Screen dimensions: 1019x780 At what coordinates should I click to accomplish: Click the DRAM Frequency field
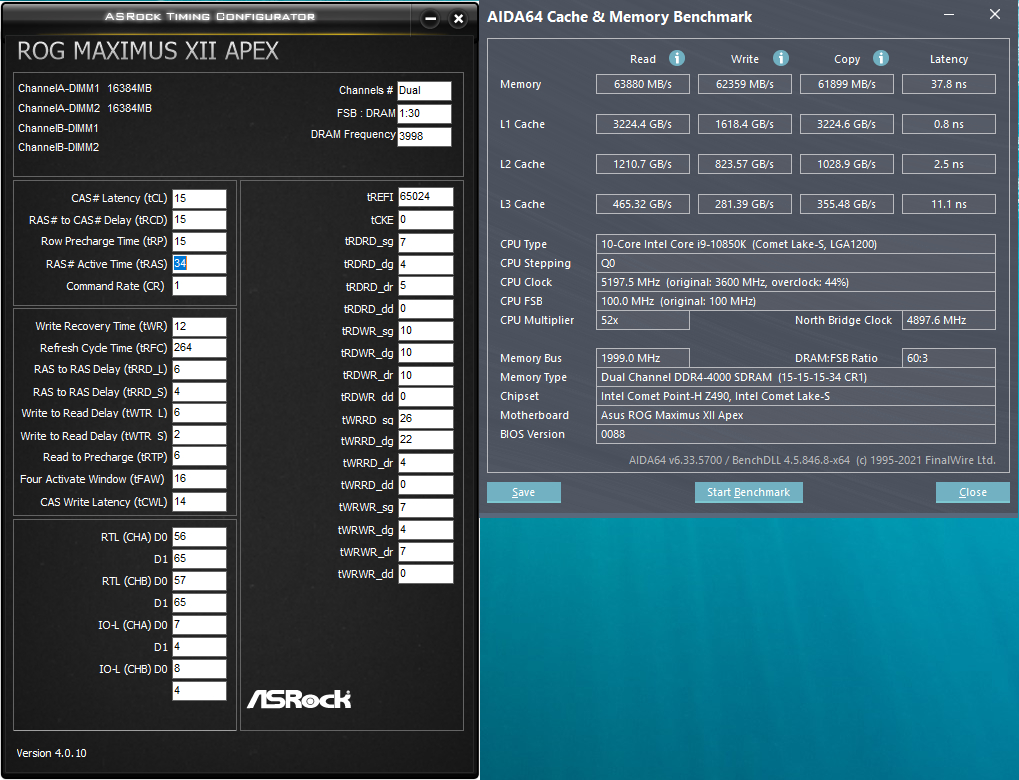(x=424, y=136)
